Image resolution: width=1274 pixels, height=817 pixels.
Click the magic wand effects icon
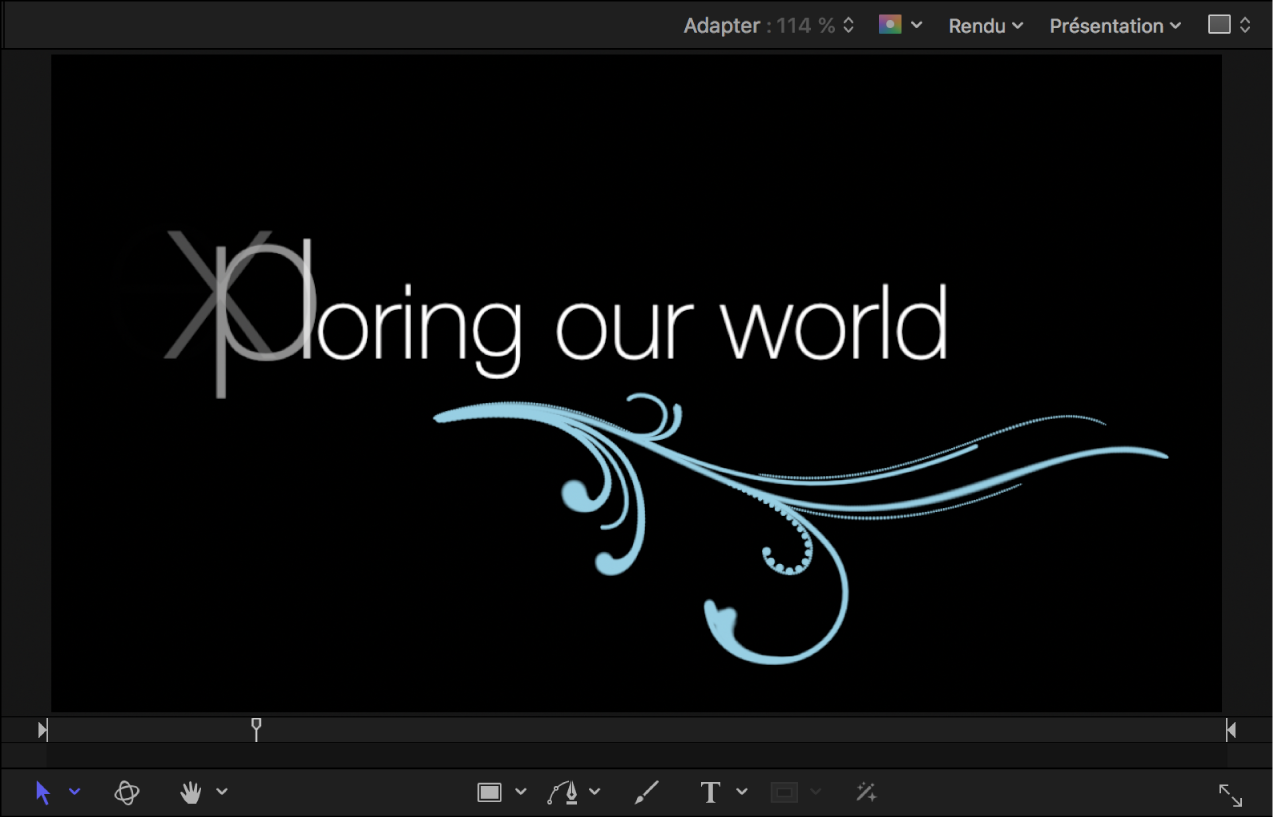coord(866,793)
